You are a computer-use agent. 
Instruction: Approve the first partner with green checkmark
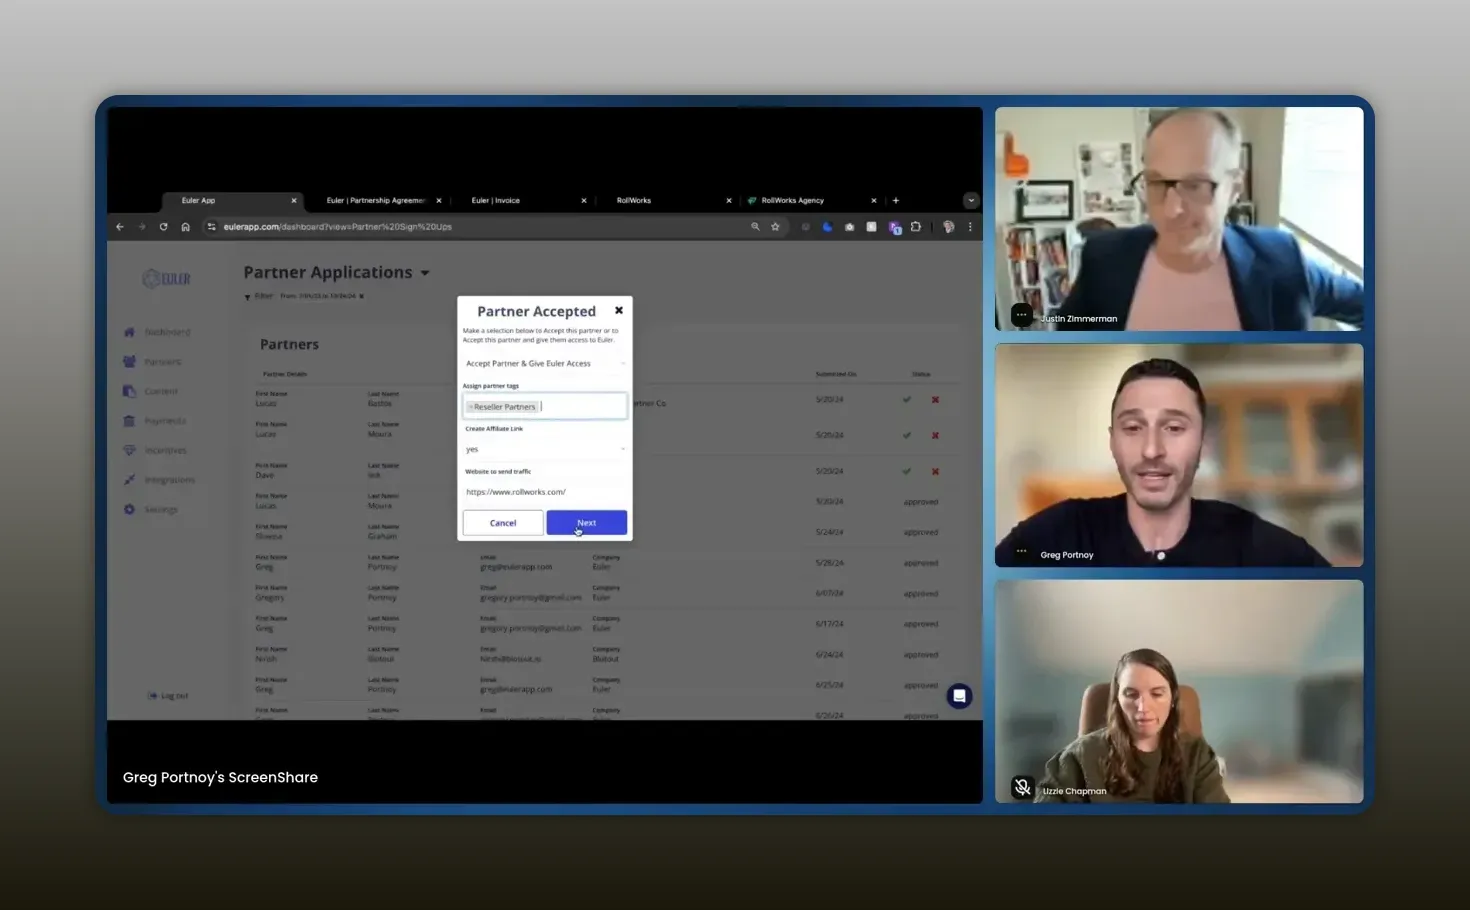(x=907, y=400)
